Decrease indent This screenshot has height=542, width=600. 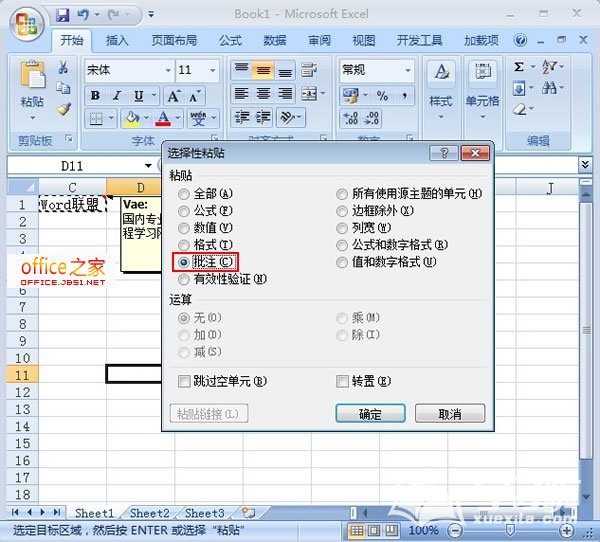[x=242, y=117]
